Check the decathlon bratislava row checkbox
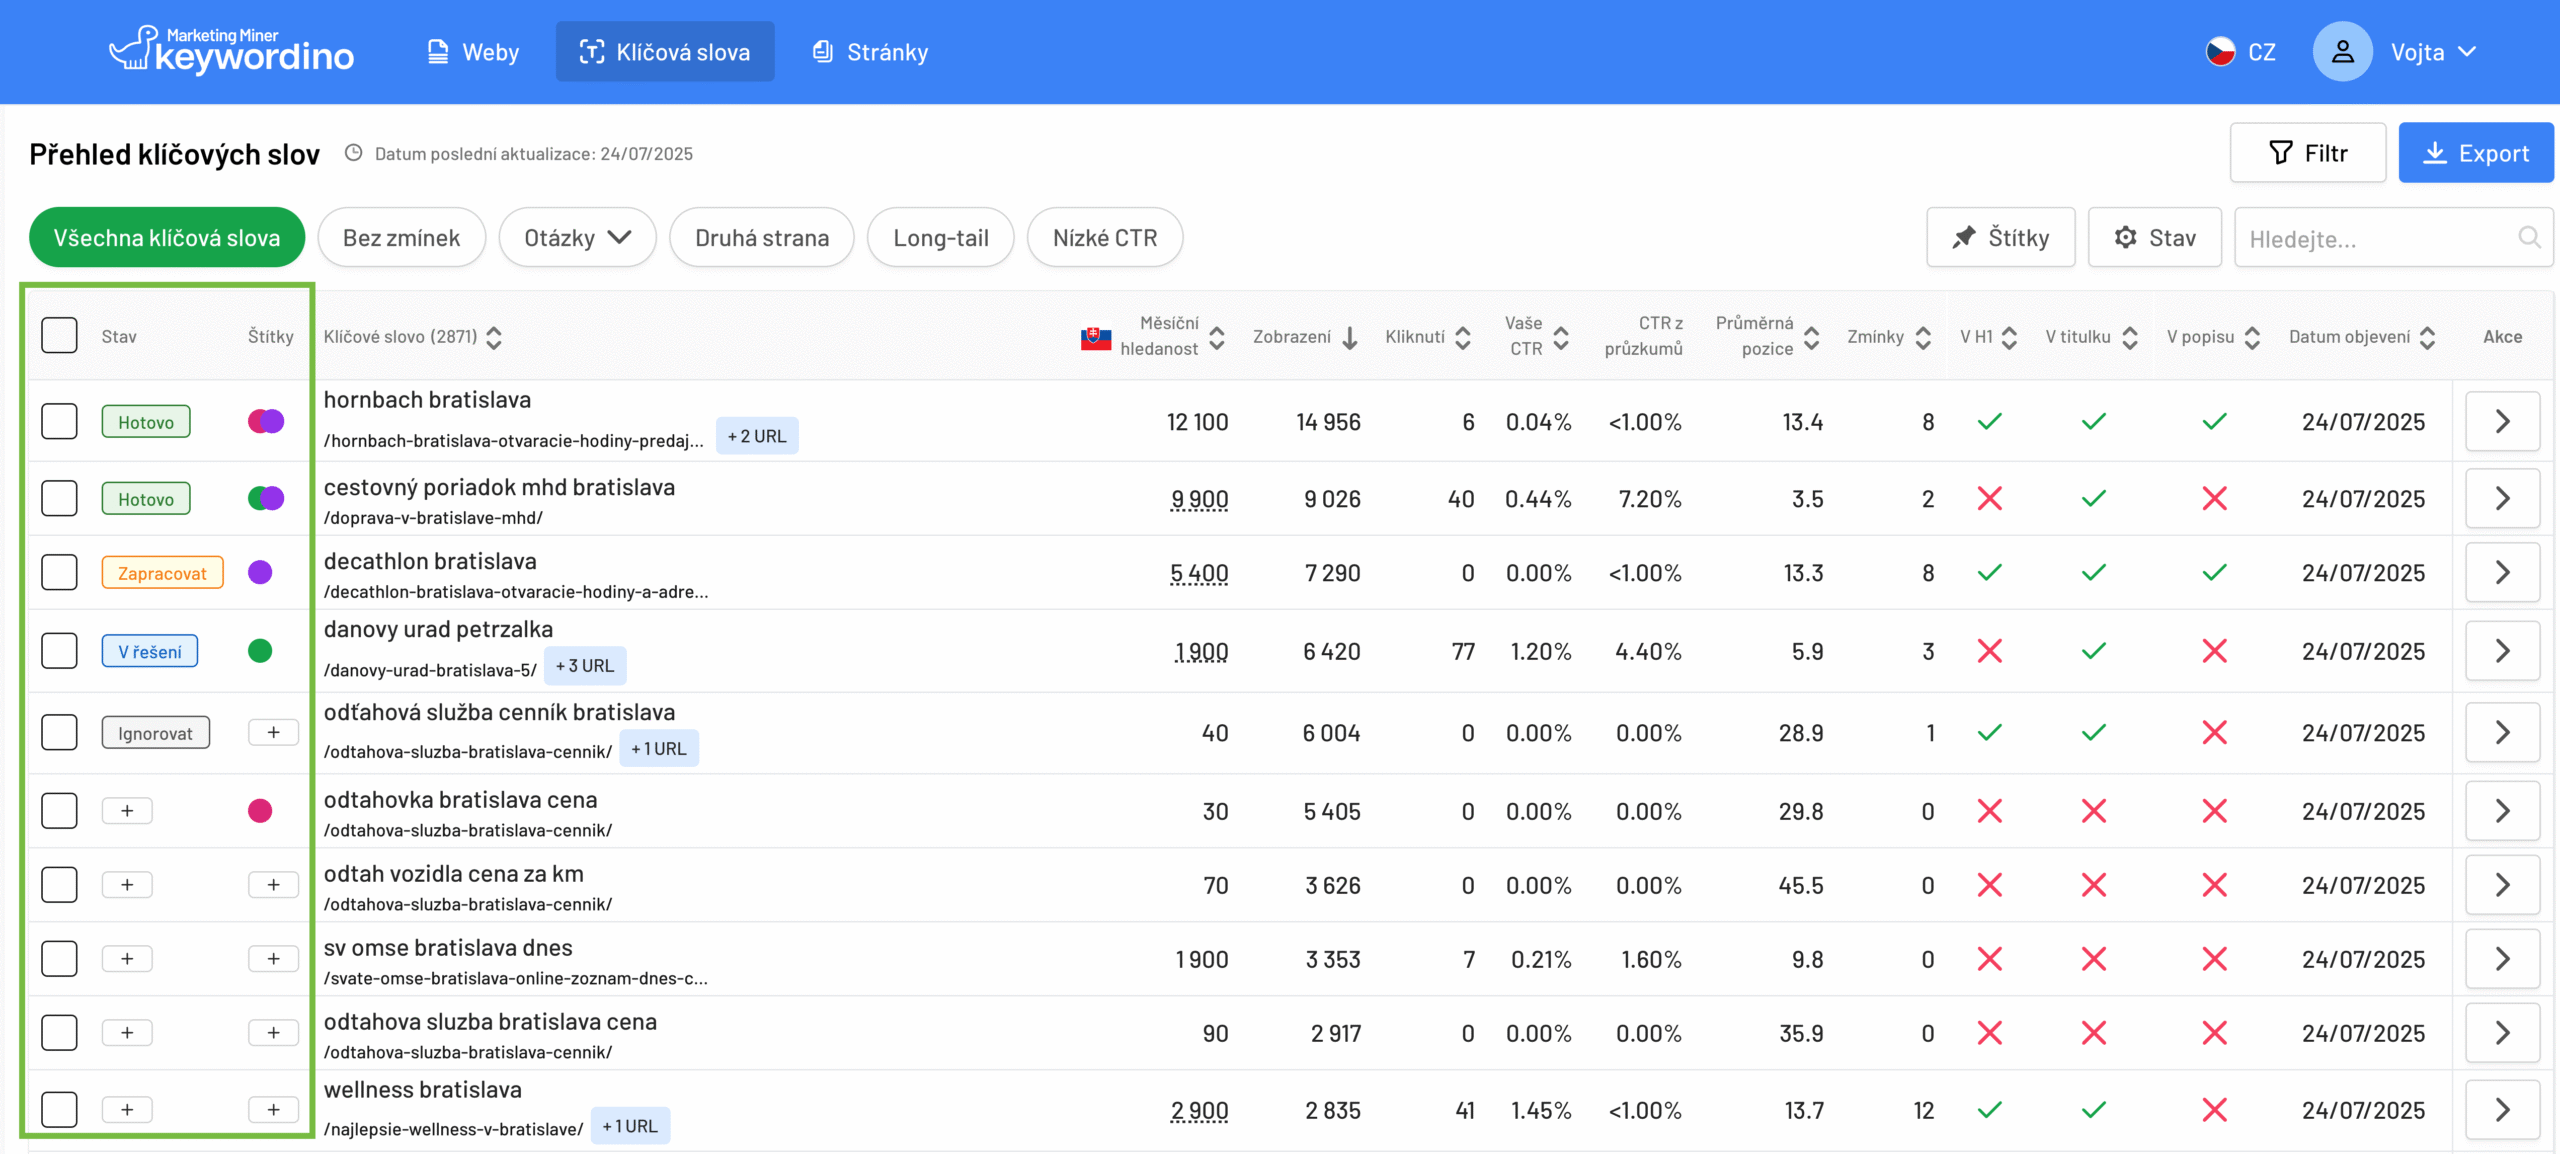 (x=59, y=572)
